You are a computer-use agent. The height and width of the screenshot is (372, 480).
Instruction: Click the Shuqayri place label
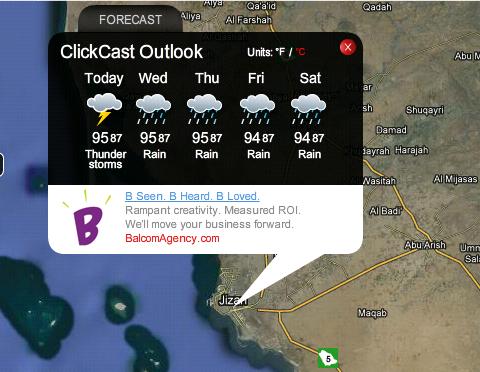(x=425, y=110)
